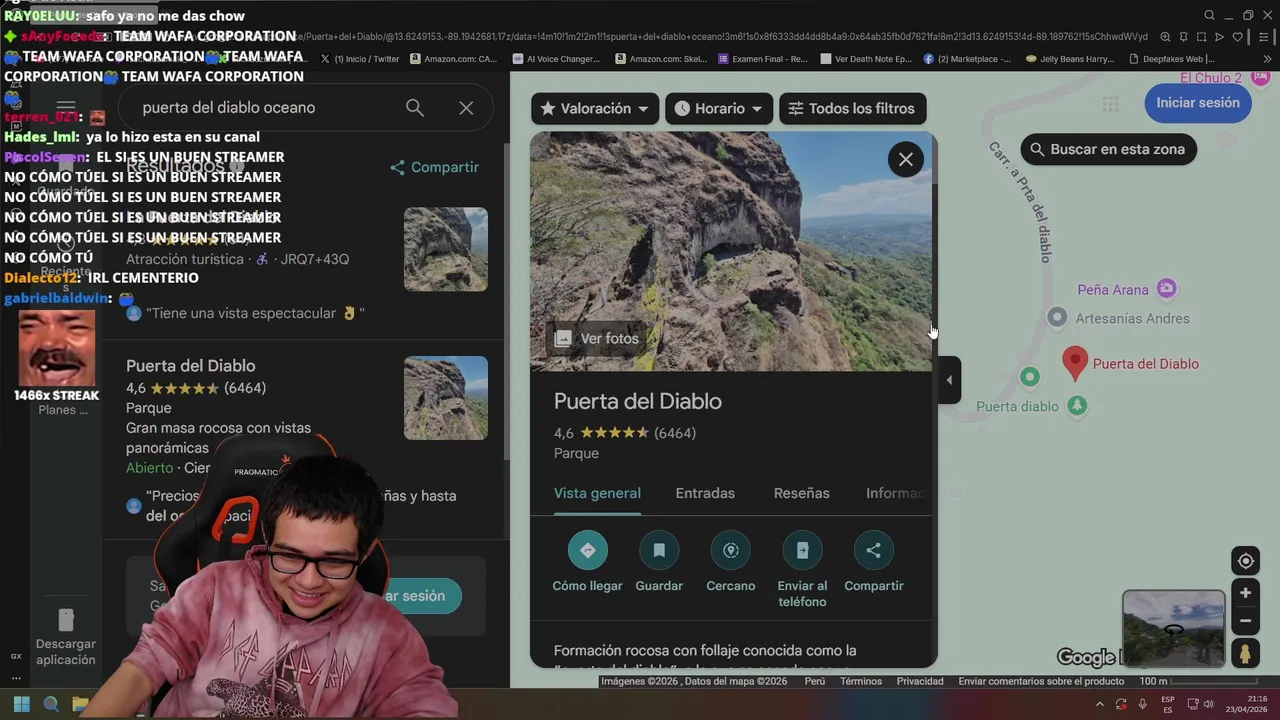
Task: Open the Jelly Beans Harry bookmark
Action: coord(1070,59)
